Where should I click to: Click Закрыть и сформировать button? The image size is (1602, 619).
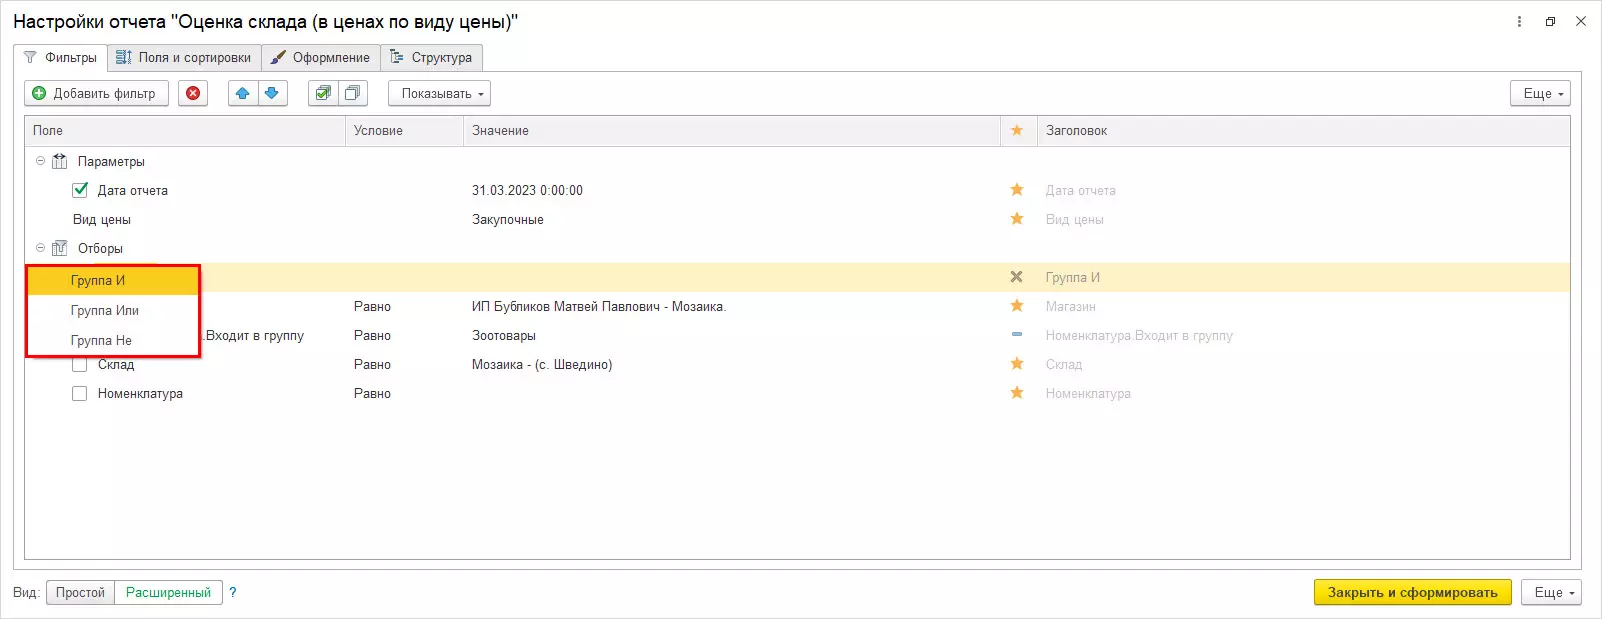pyautogui.click(x=1412, y=592)
